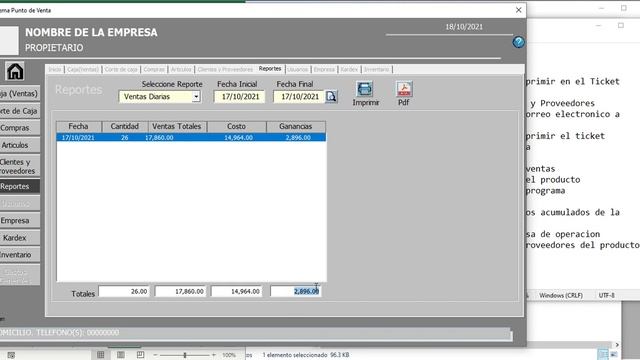Open the Articulos tab
The image size is (640, 360).
(181, 69)
